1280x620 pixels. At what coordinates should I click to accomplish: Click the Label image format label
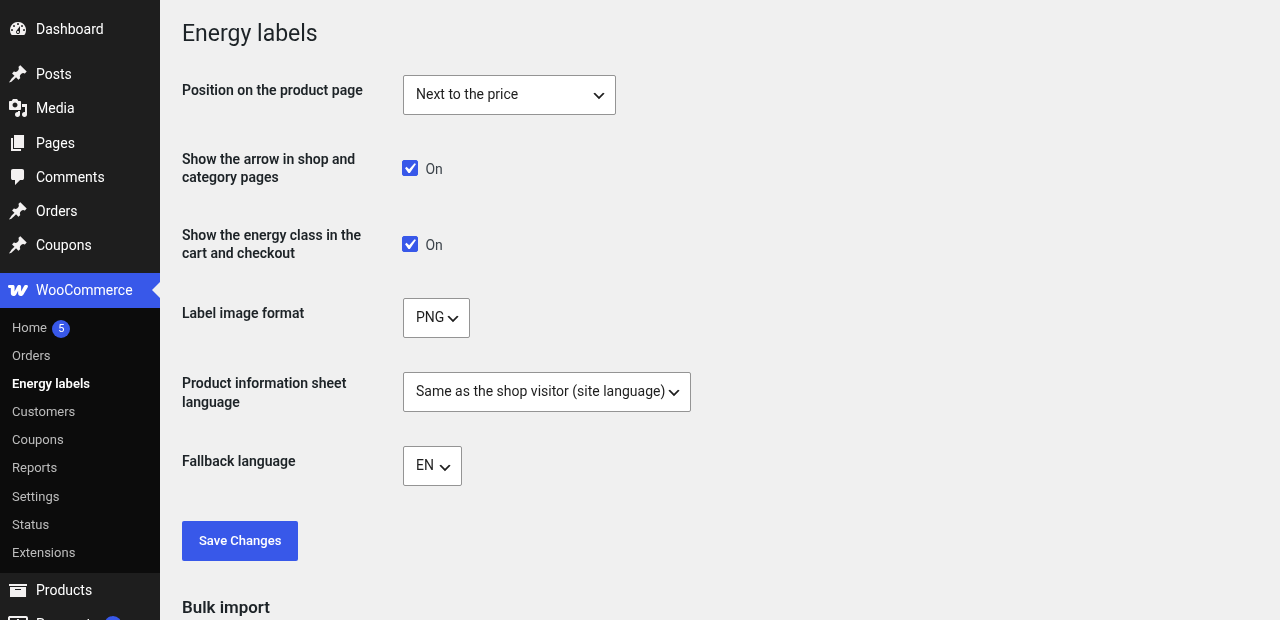[243, 313]
